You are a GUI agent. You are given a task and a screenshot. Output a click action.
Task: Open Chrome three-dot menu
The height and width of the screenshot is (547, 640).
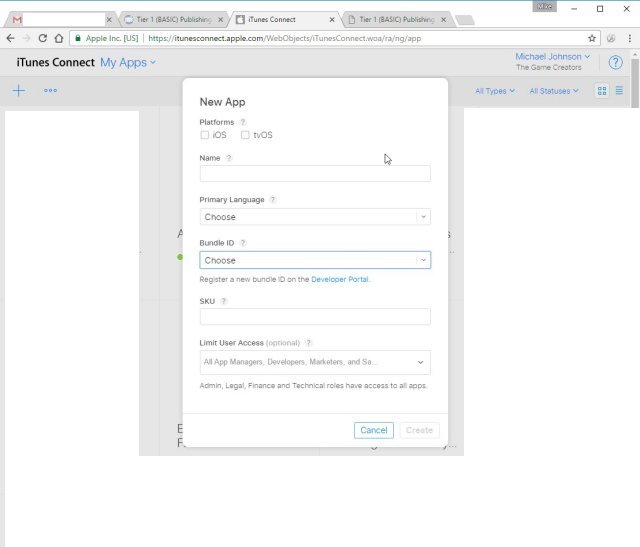click(630, 38)
